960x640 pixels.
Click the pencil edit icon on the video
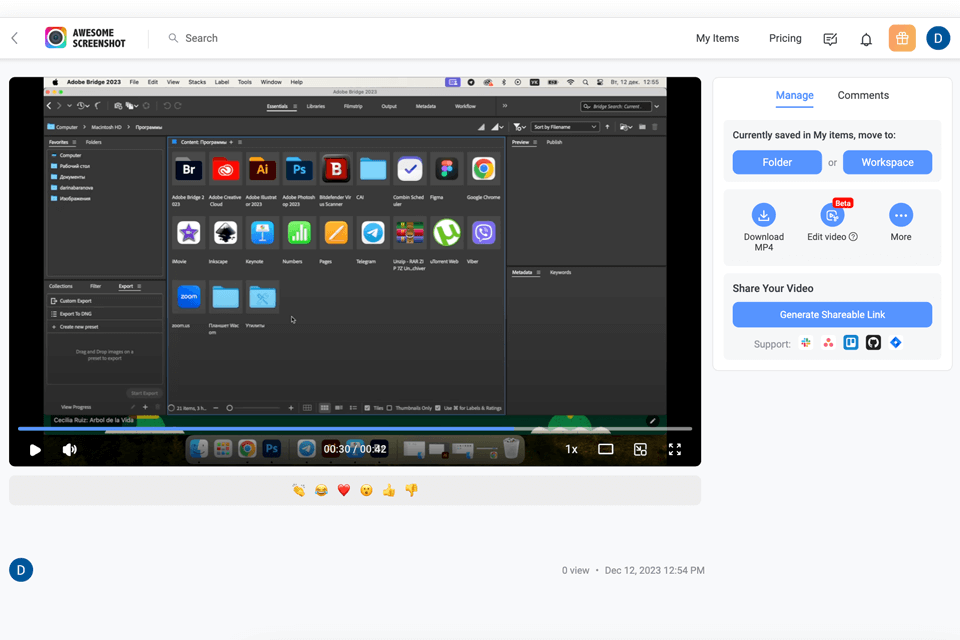(x=652, y=421)
